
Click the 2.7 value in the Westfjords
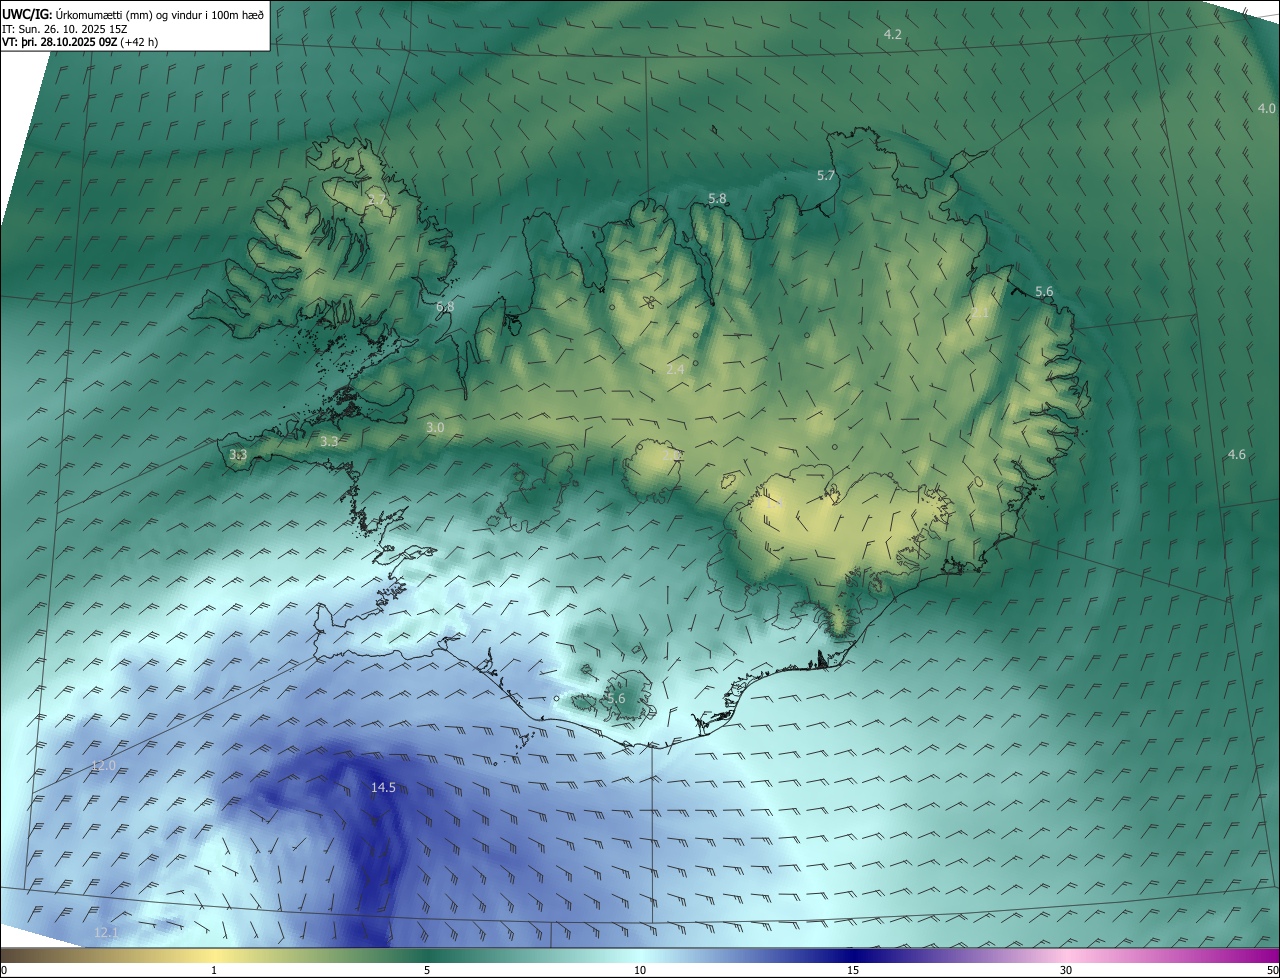(x=377, y=200)
